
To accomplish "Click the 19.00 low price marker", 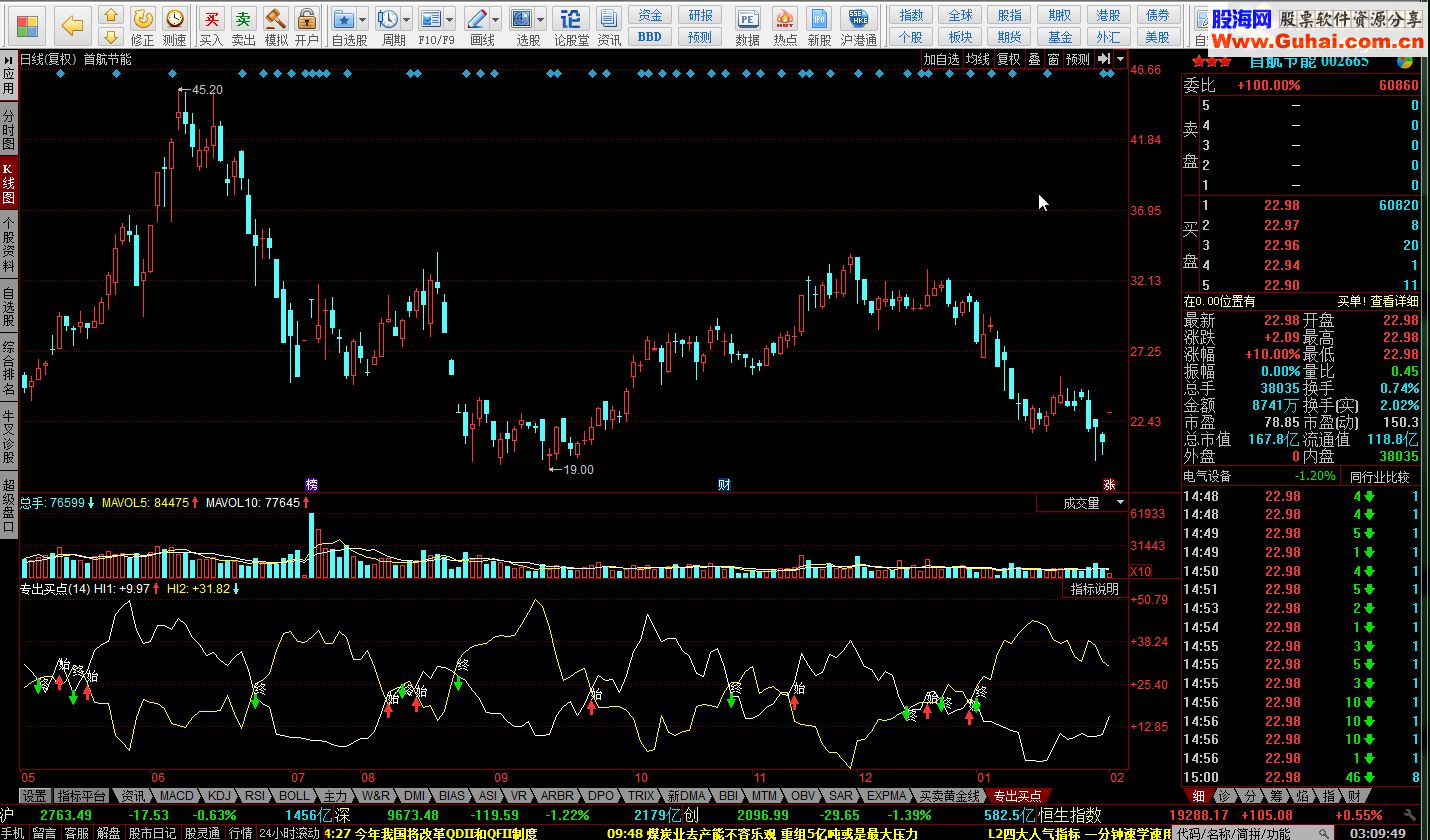I will pyautogui.click(x=572, y=470).
